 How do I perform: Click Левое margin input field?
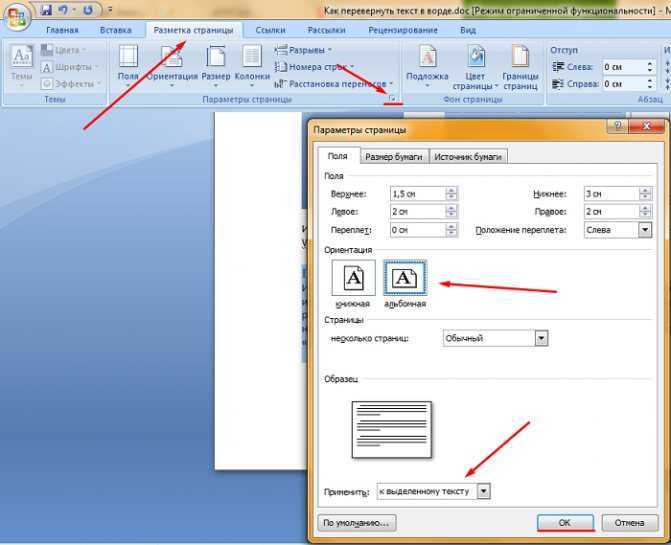418,211
